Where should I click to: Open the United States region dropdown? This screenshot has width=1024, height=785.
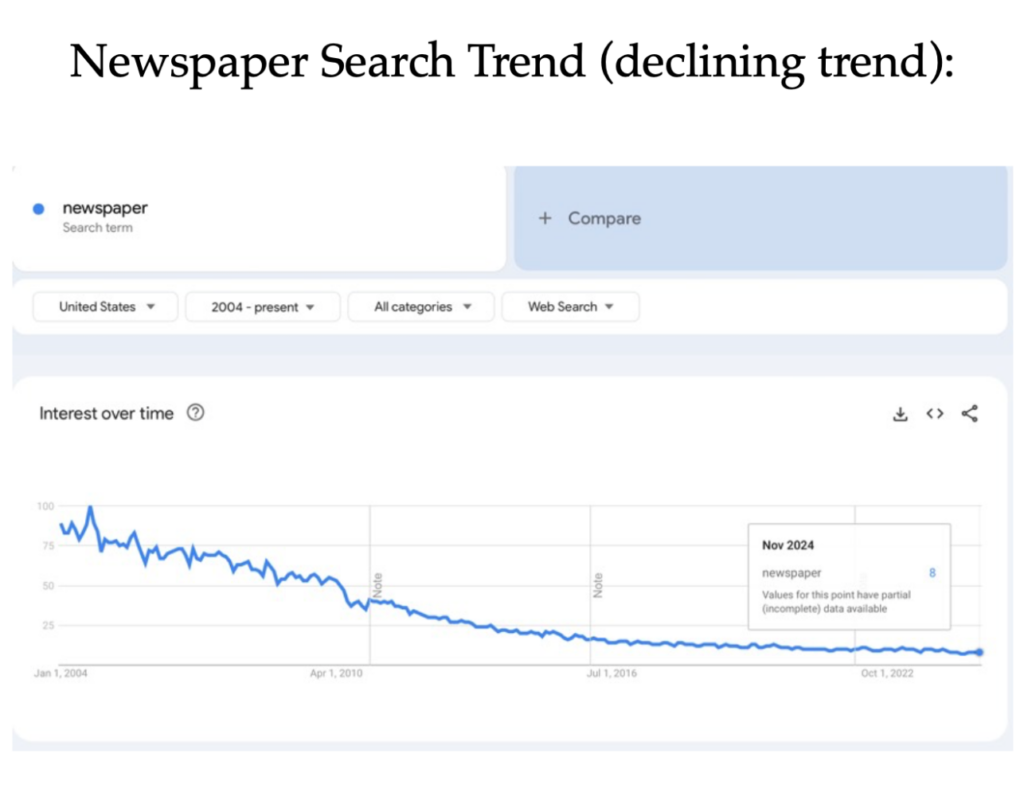(x=105, y=307)
